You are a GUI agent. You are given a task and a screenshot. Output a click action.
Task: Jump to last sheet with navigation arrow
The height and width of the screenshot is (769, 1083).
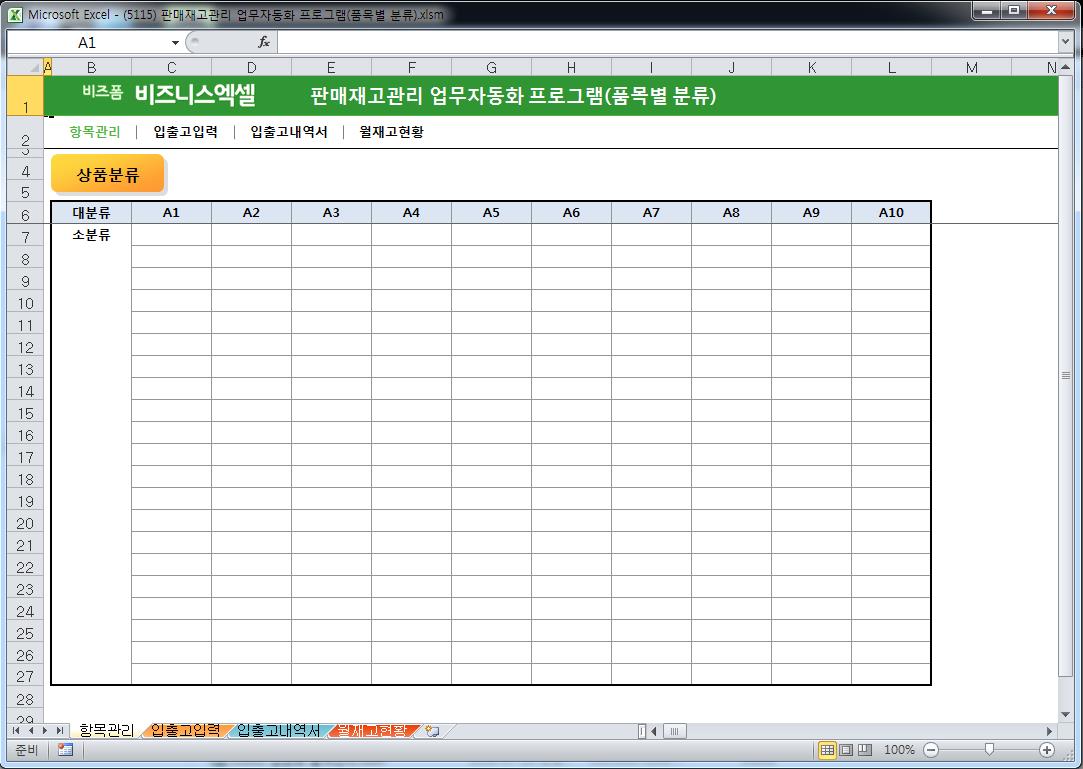(60, 731)
